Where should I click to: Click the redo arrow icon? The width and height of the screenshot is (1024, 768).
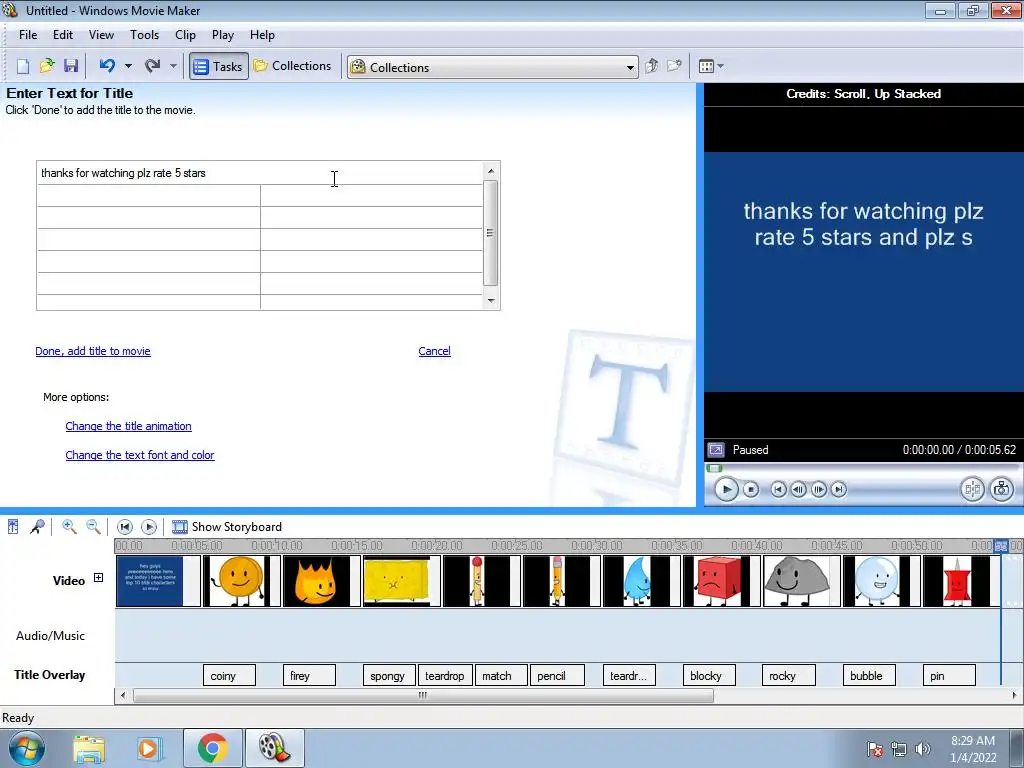(x=153, y=66)
